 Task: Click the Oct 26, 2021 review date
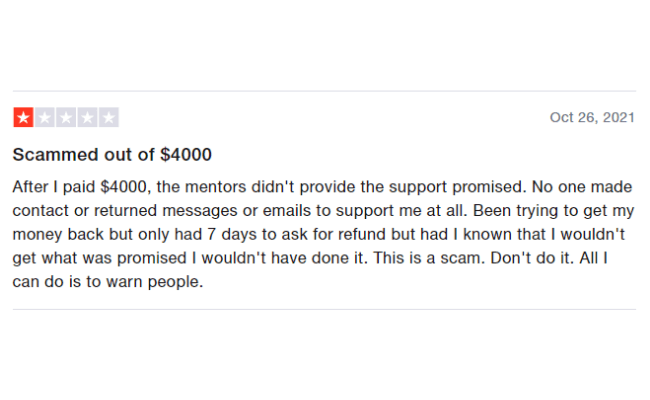[x=592, y=117]
